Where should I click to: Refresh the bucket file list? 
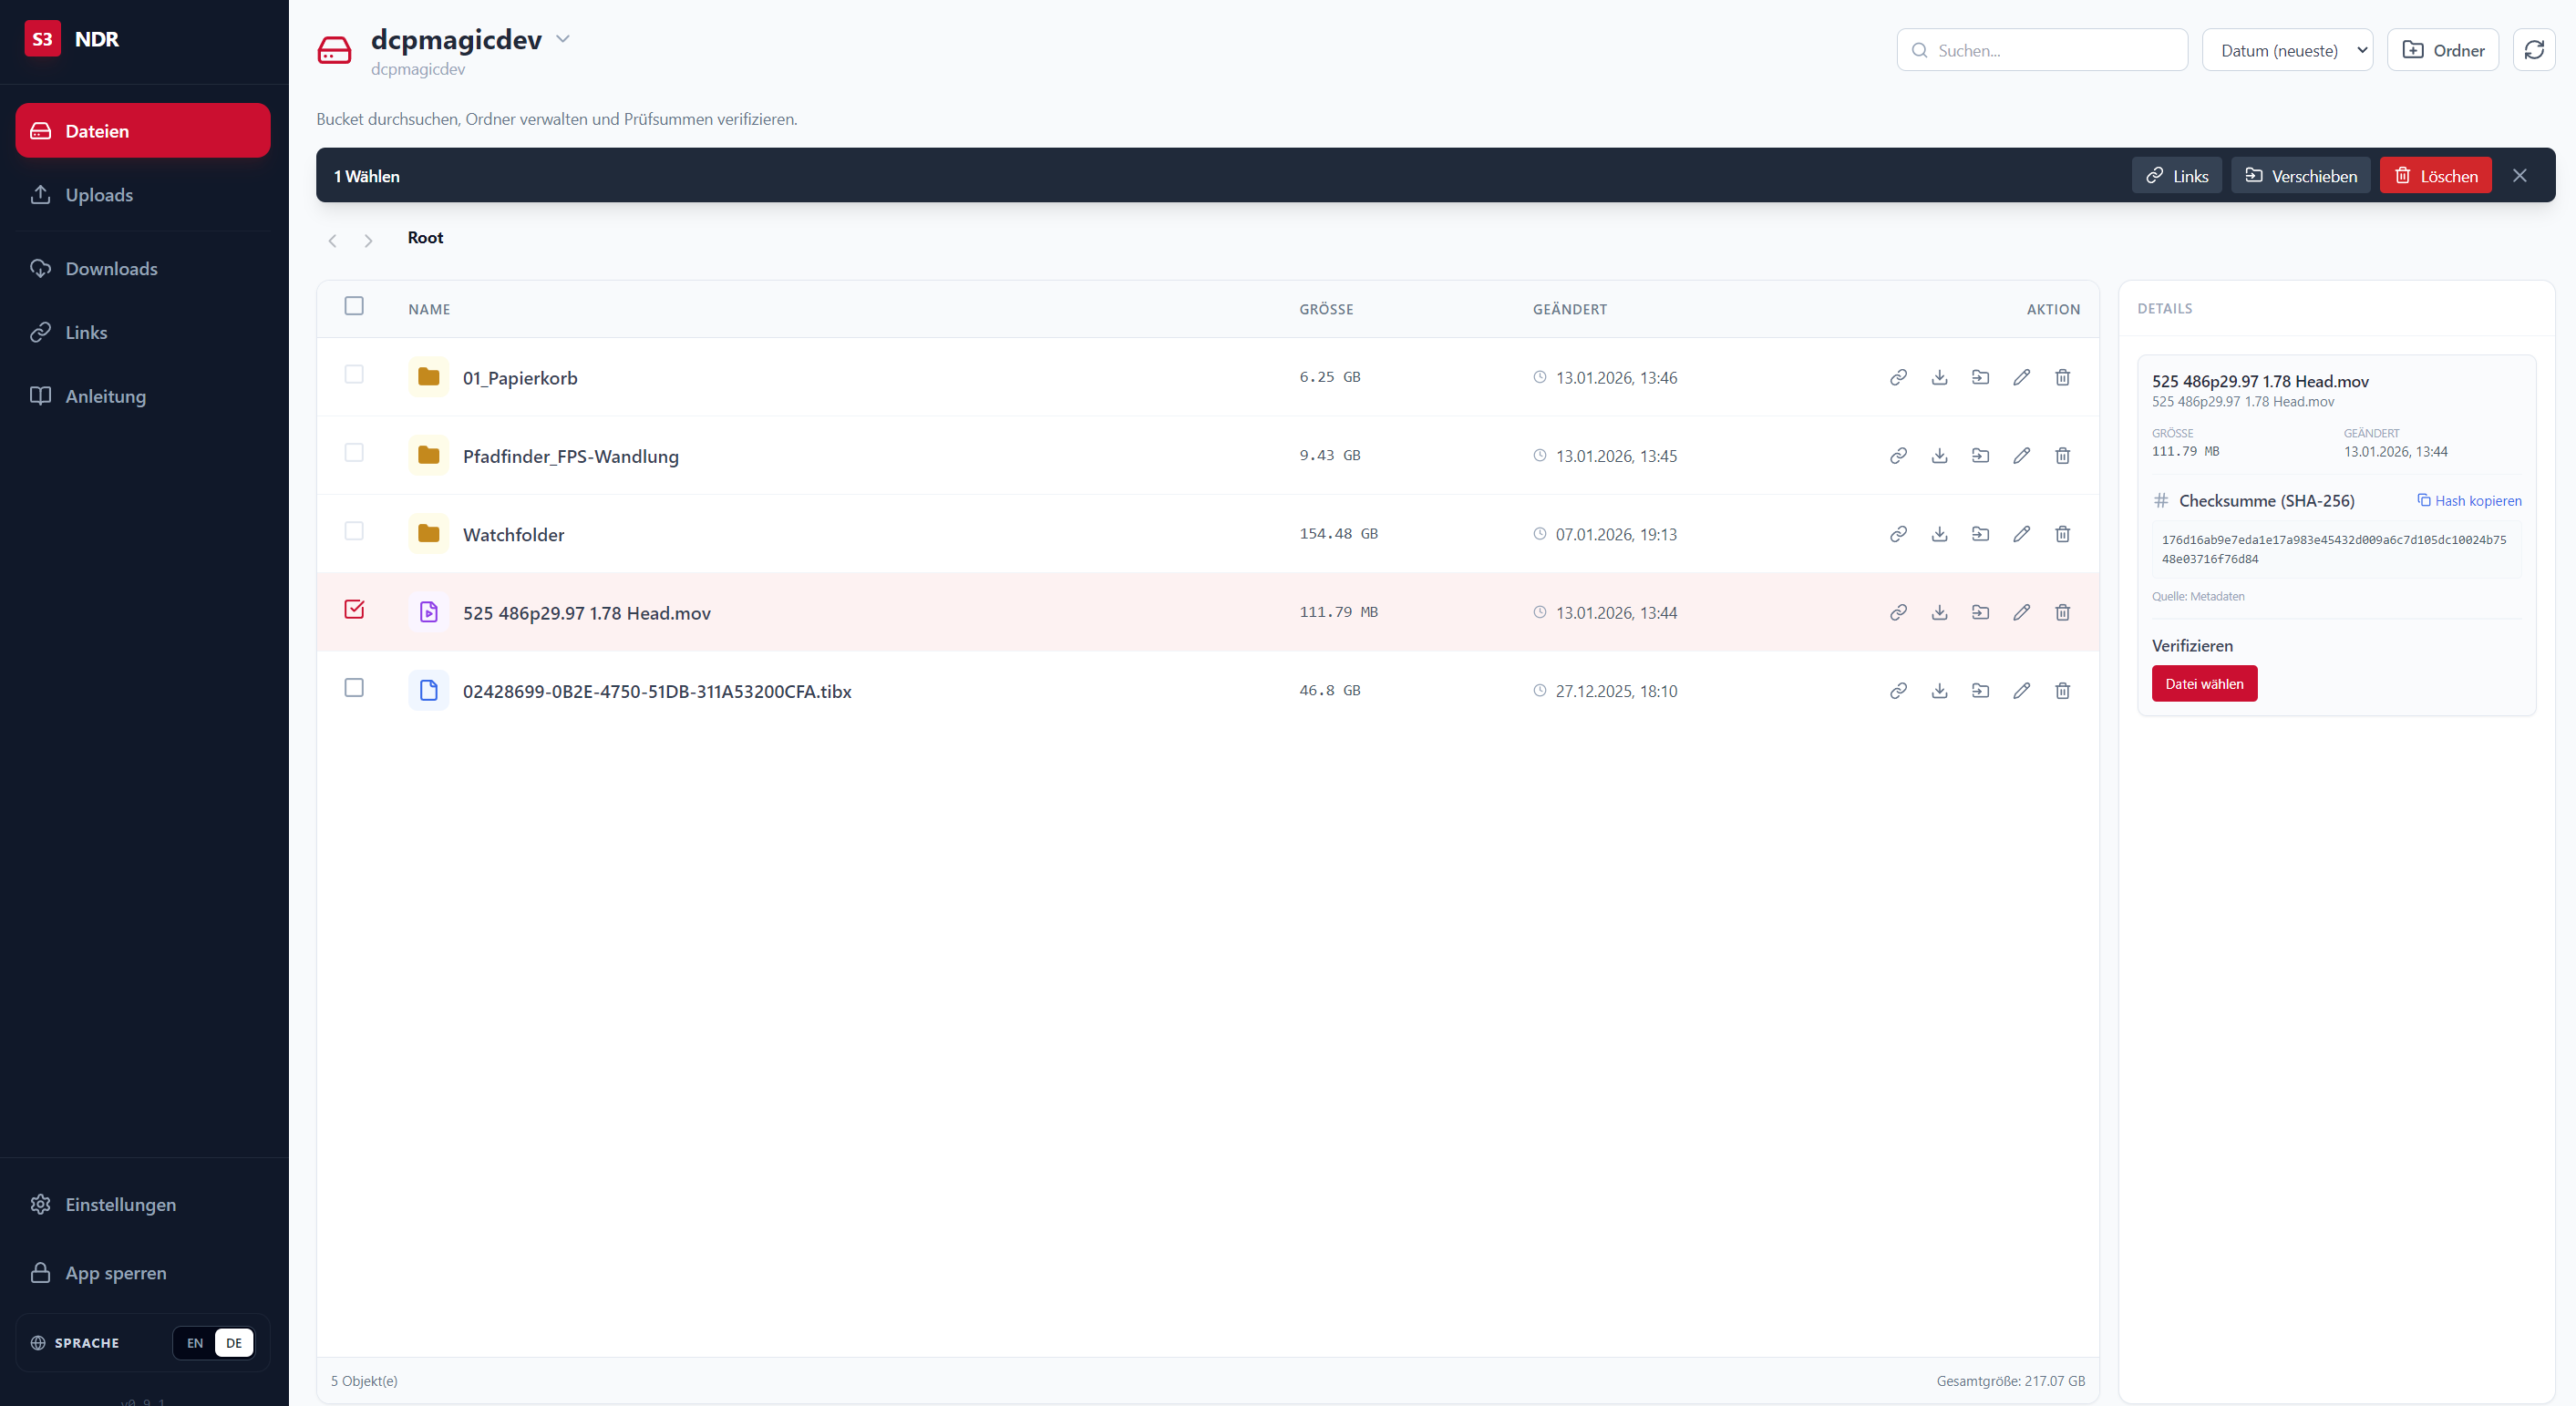click(2534, 49)
